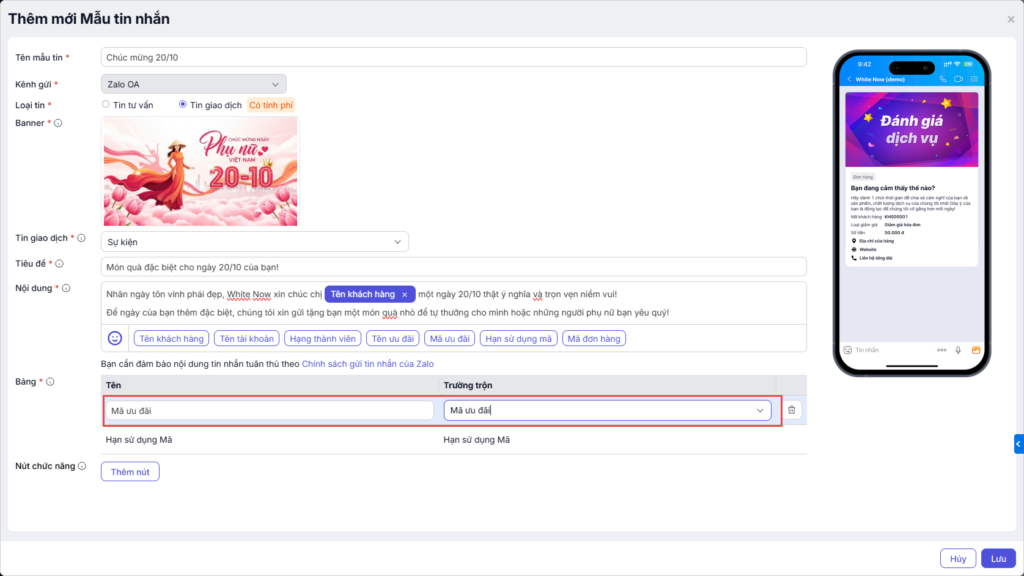Open the Tin giao dịch Sự kiện dropdown
This screenshot has height=576, width=1024.
(x=255, y=242)
